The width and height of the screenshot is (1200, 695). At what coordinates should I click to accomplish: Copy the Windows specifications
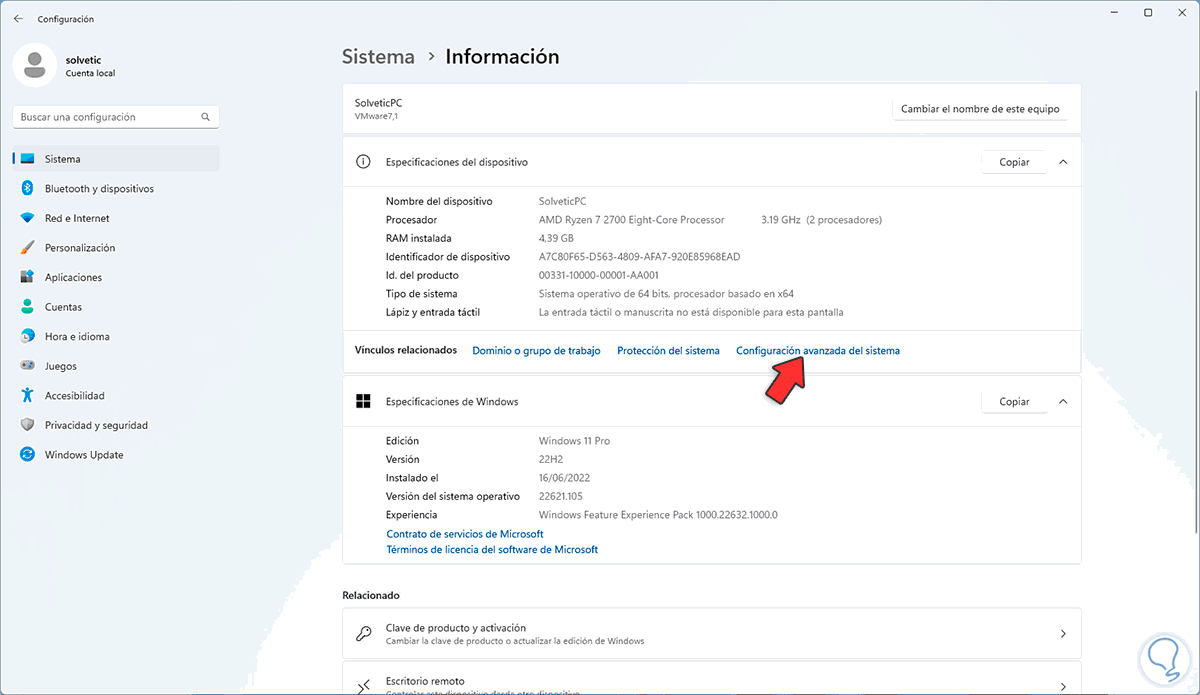pos(1014,402)
